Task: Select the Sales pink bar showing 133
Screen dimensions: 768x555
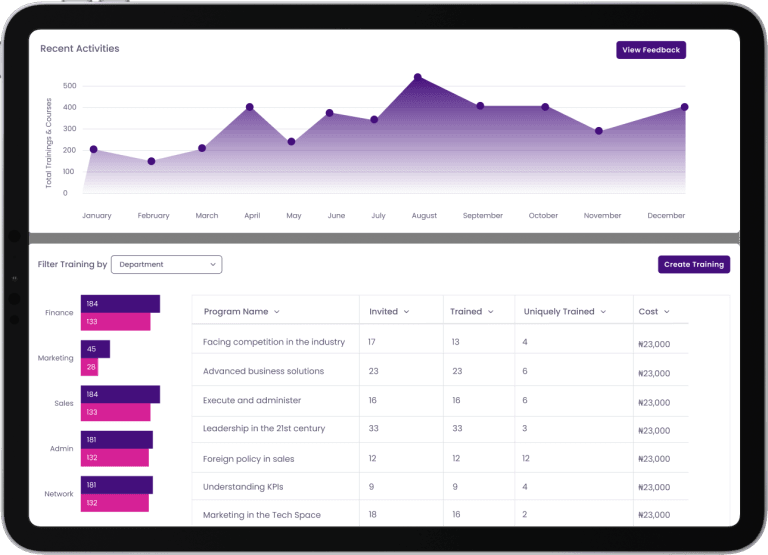Action: (x=115, y=412)
